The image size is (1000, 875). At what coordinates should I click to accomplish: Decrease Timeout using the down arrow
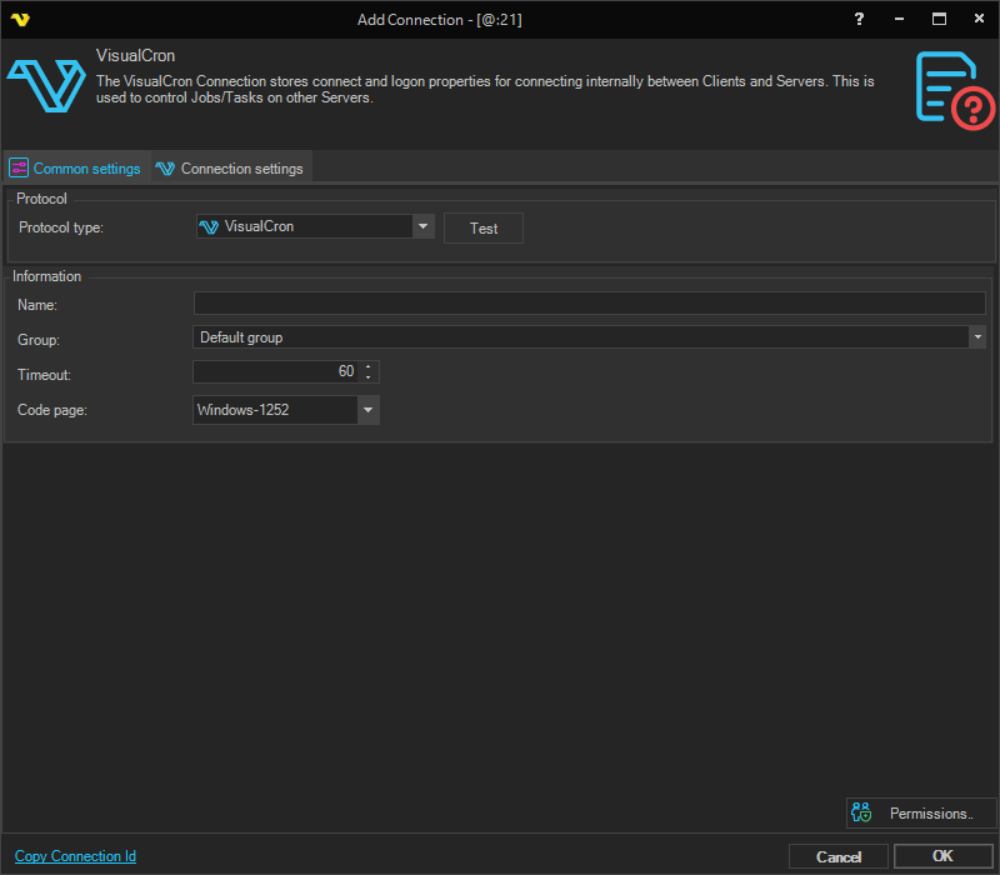(x=369, y=377)
